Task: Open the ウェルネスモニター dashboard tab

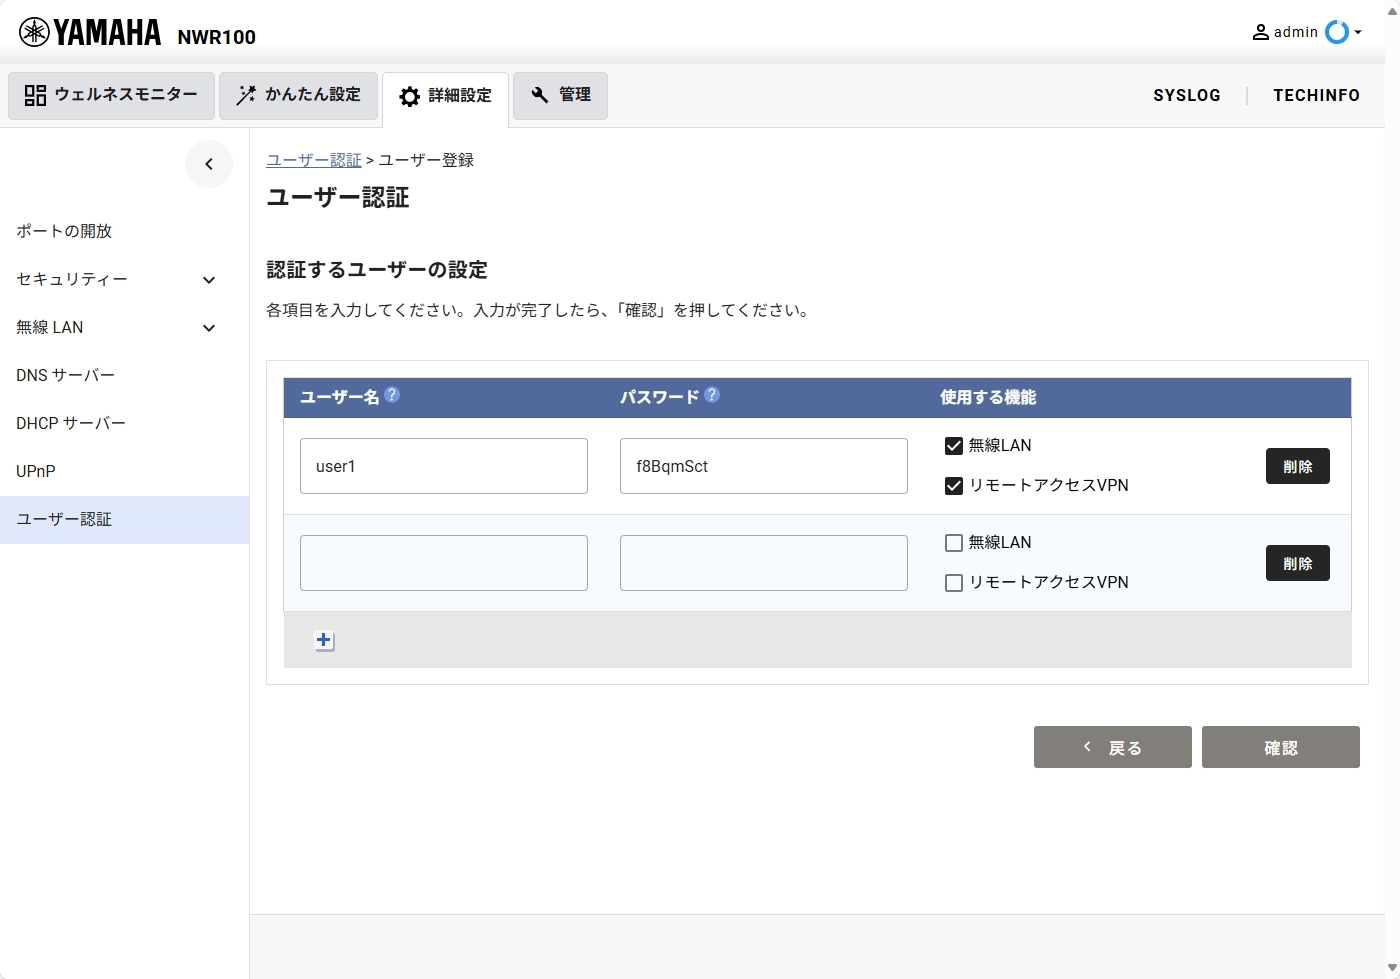Action: coord(112,96)
